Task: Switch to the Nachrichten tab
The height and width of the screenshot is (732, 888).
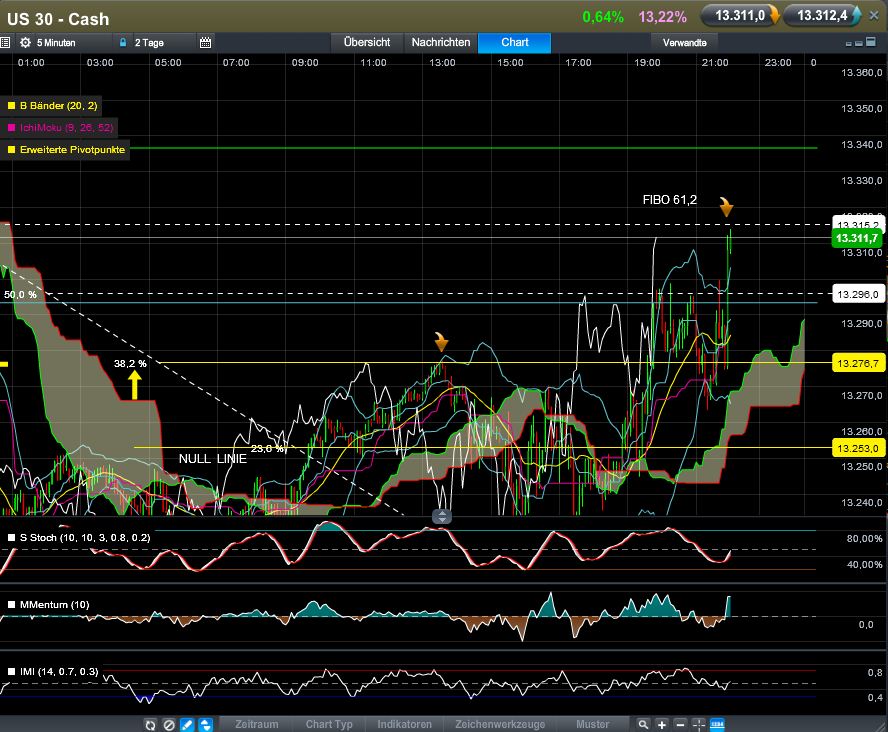Action: pyautogui.click(x=440, y=43)
